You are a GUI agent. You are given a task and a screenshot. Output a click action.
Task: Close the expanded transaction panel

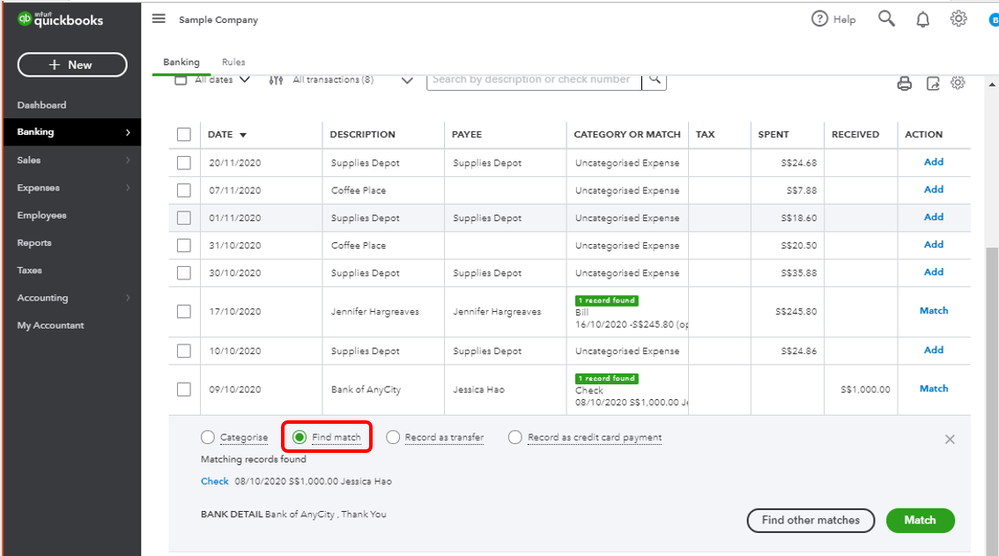[x=950, y=439]
